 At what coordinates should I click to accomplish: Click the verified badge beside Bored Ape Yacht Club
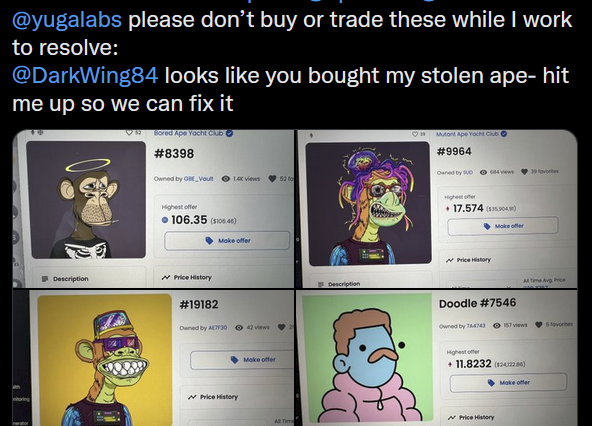[229, 133]
